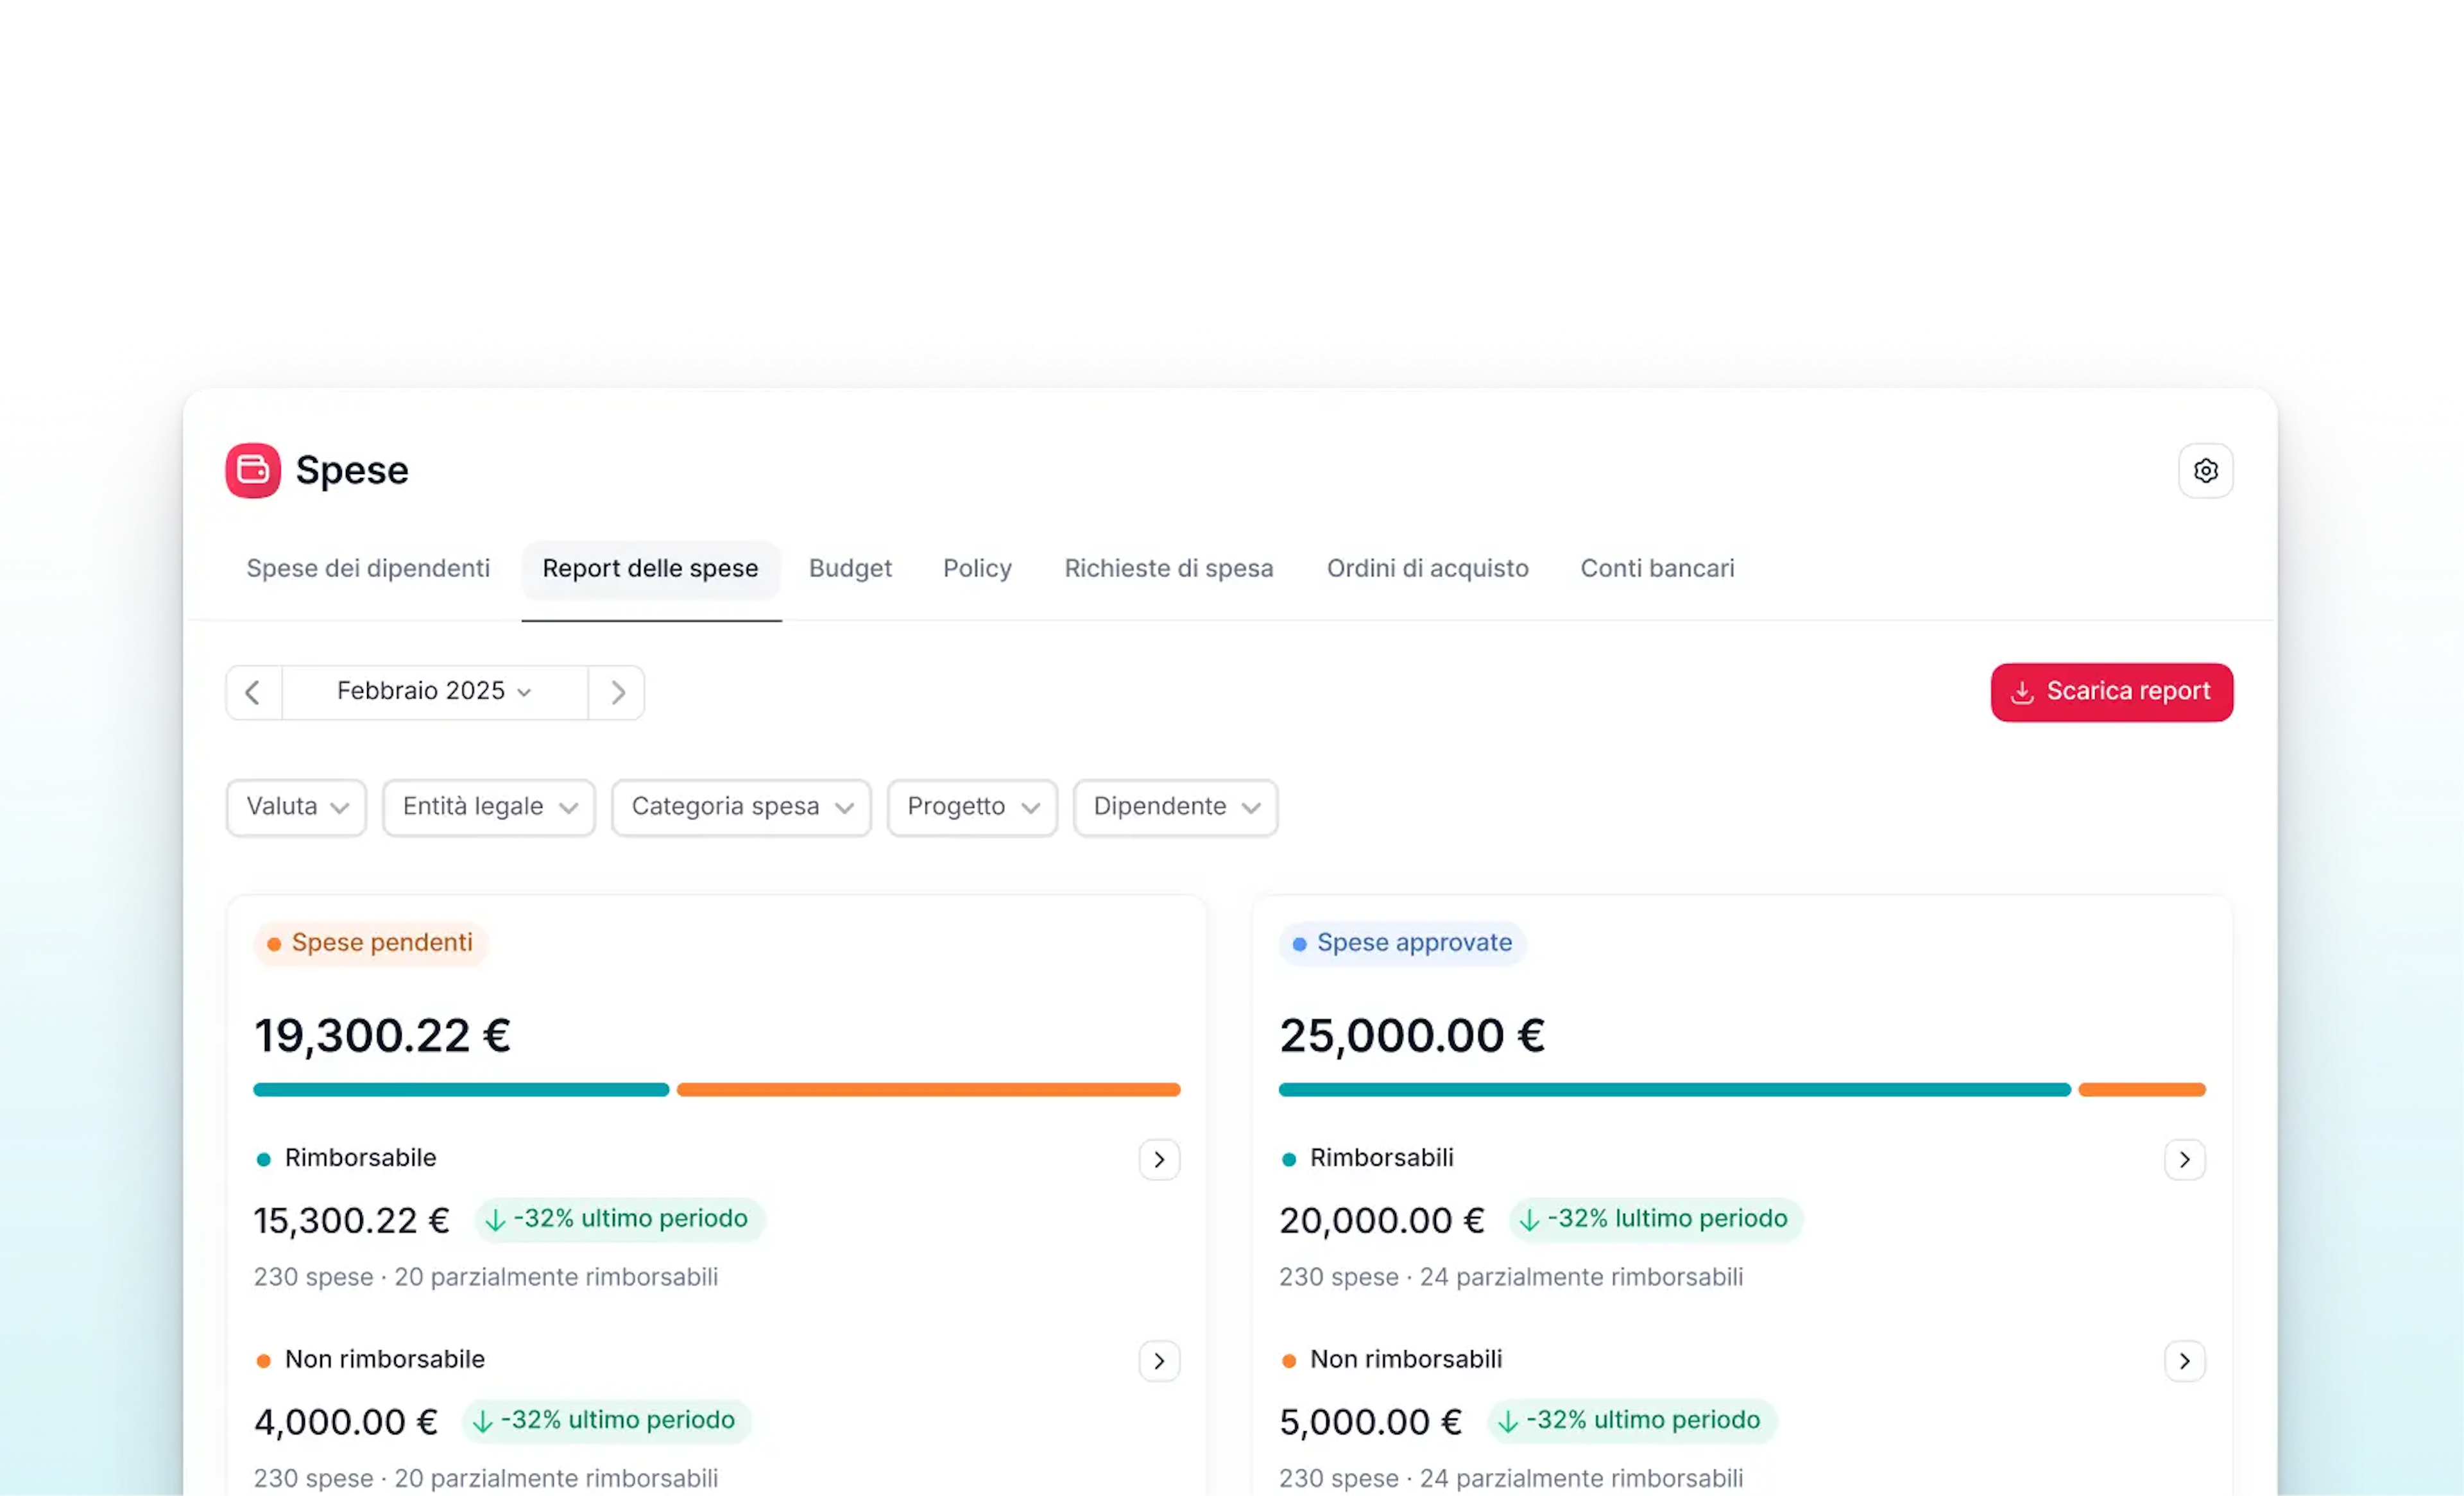Open the Dipendente filter dropdown
This screenshot has width=2464, height=1496.
[x=1175, y=807]
